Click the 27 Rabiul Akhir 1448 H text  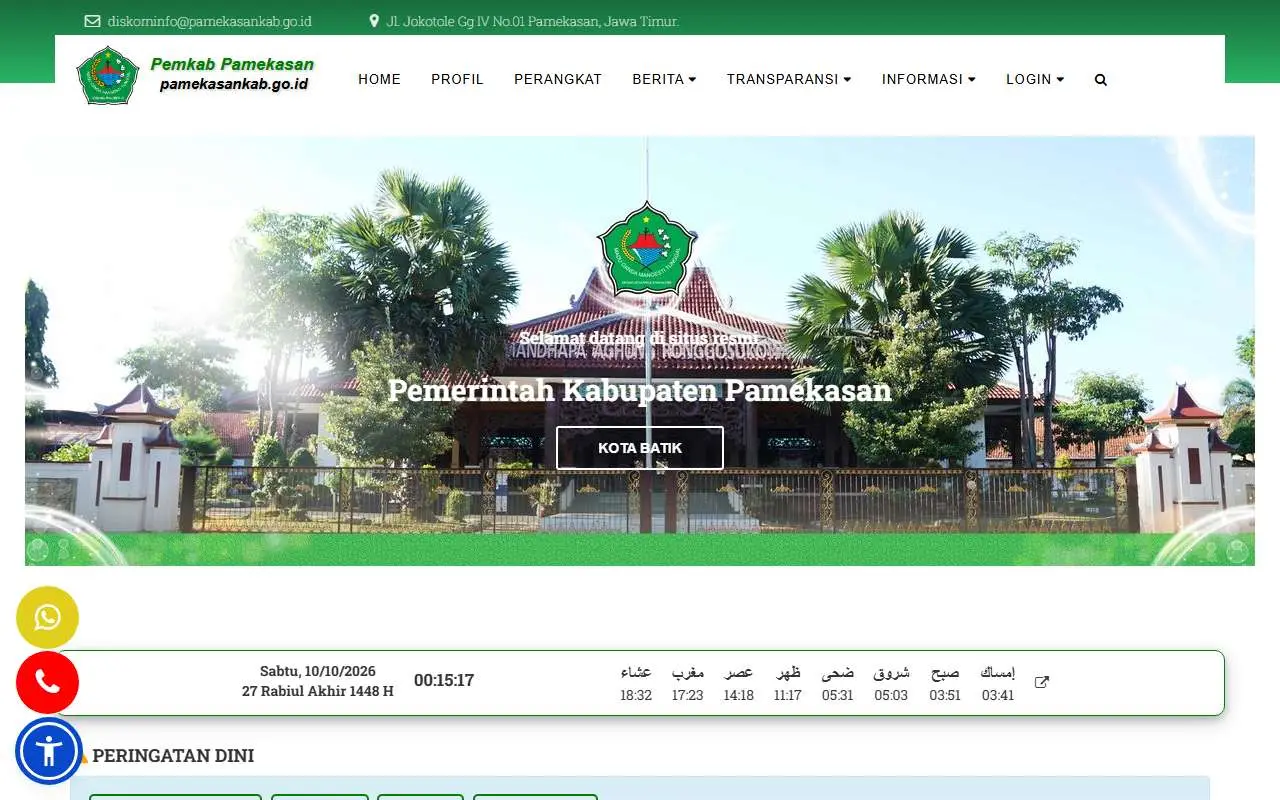[318, 691]
